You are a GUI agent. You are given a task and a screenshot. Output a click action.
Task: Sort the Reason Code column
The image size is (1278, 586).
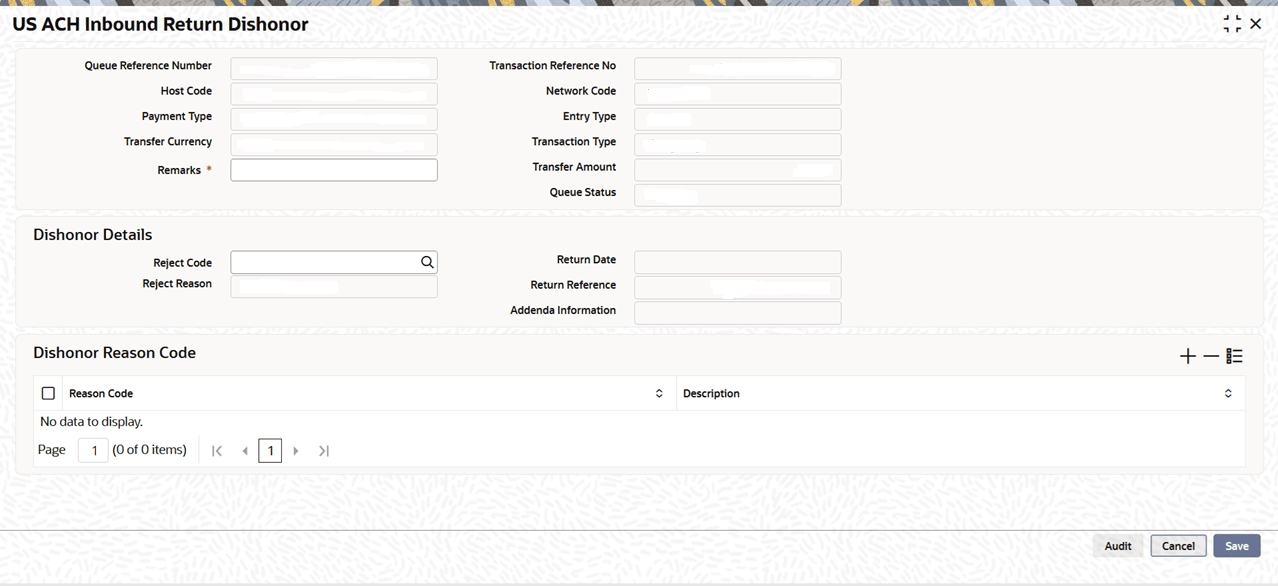[x=659, y=394]
